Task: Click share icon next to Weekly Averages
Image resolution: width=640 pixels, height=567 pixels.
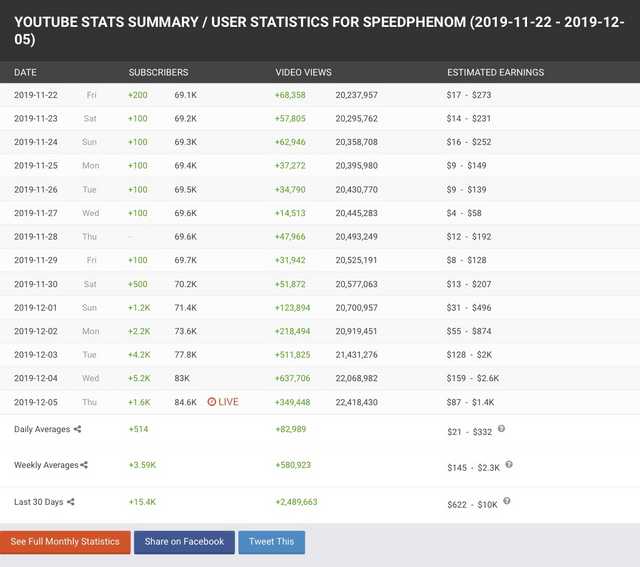Action: (84, 465)
